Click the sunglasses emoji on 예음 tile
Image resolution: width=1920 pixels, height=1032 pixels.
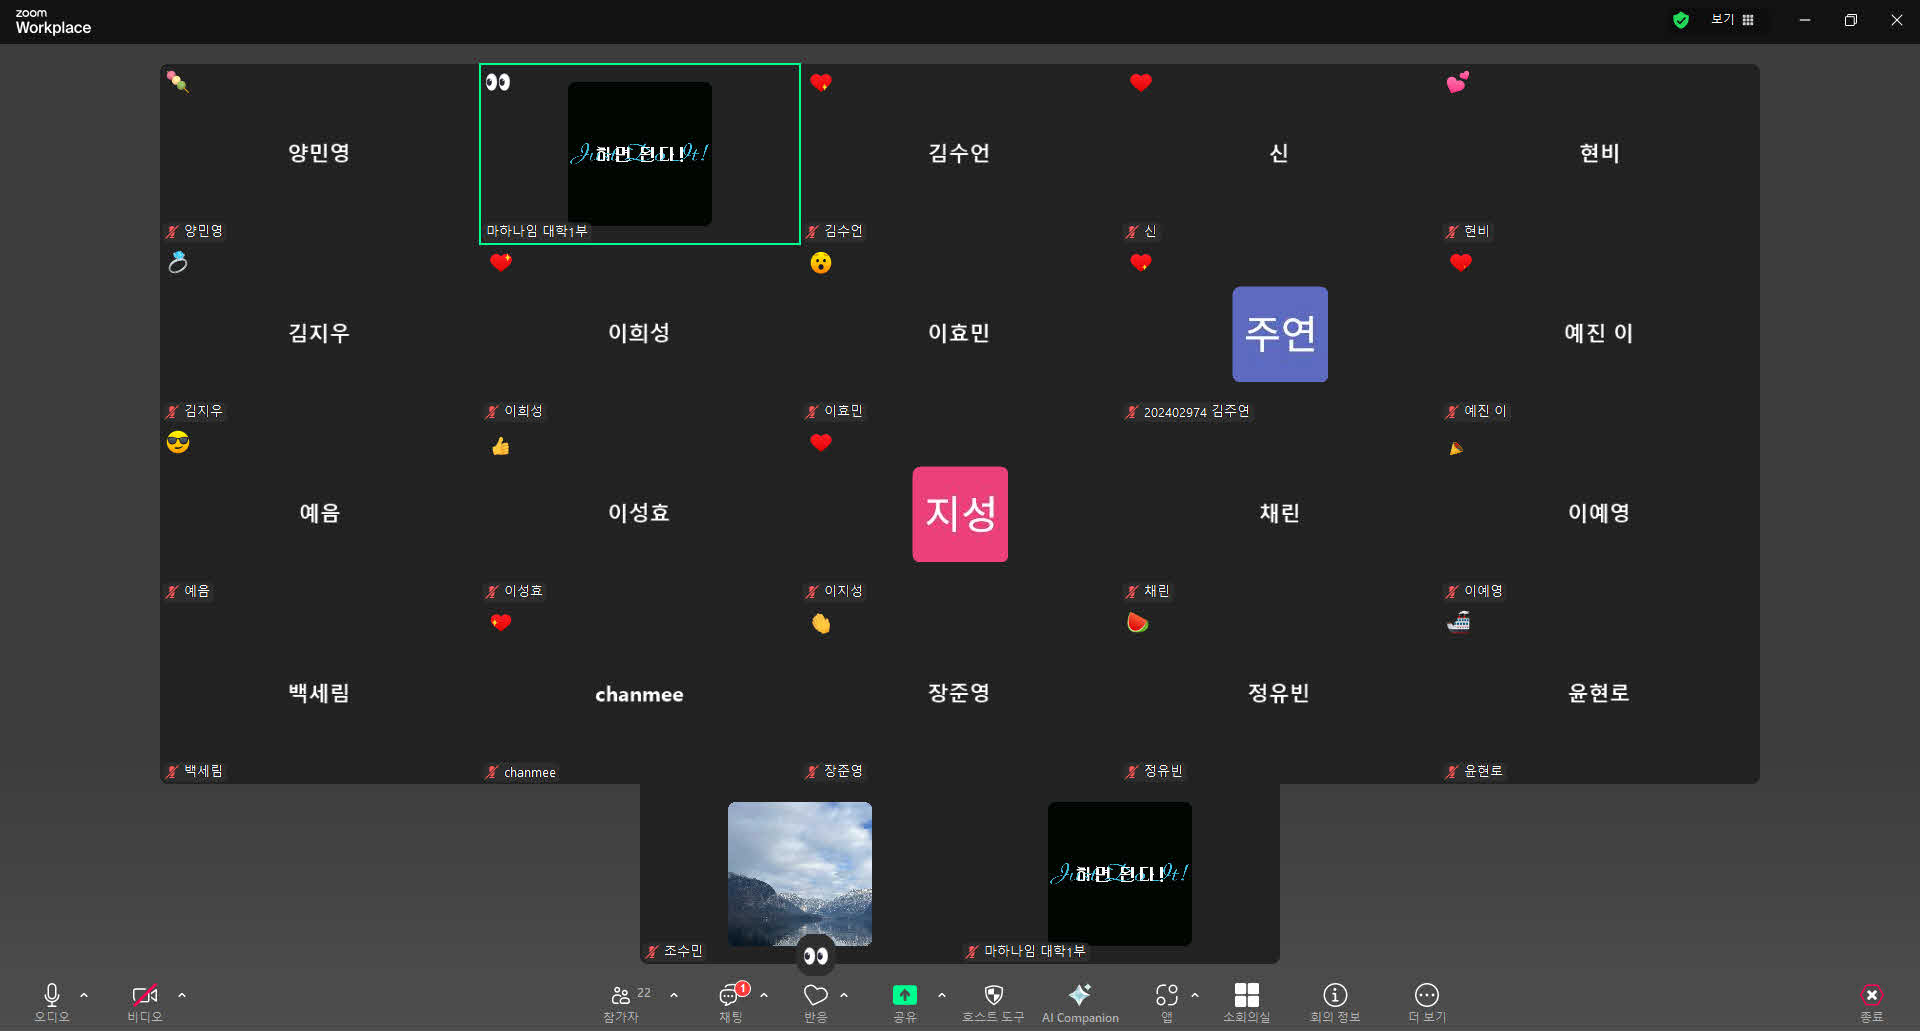pos(178,442)
